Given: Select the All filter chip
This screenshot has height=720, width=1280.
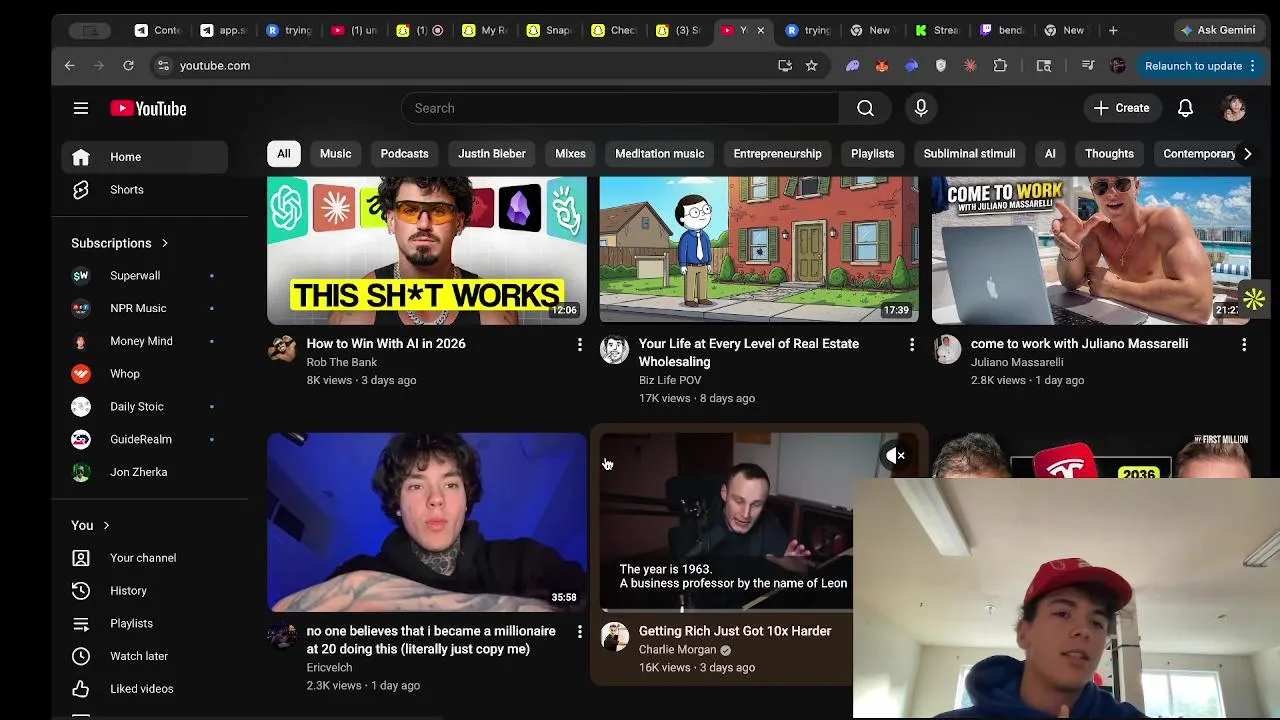Looking at the screenshot, I should tap(284, 154).
